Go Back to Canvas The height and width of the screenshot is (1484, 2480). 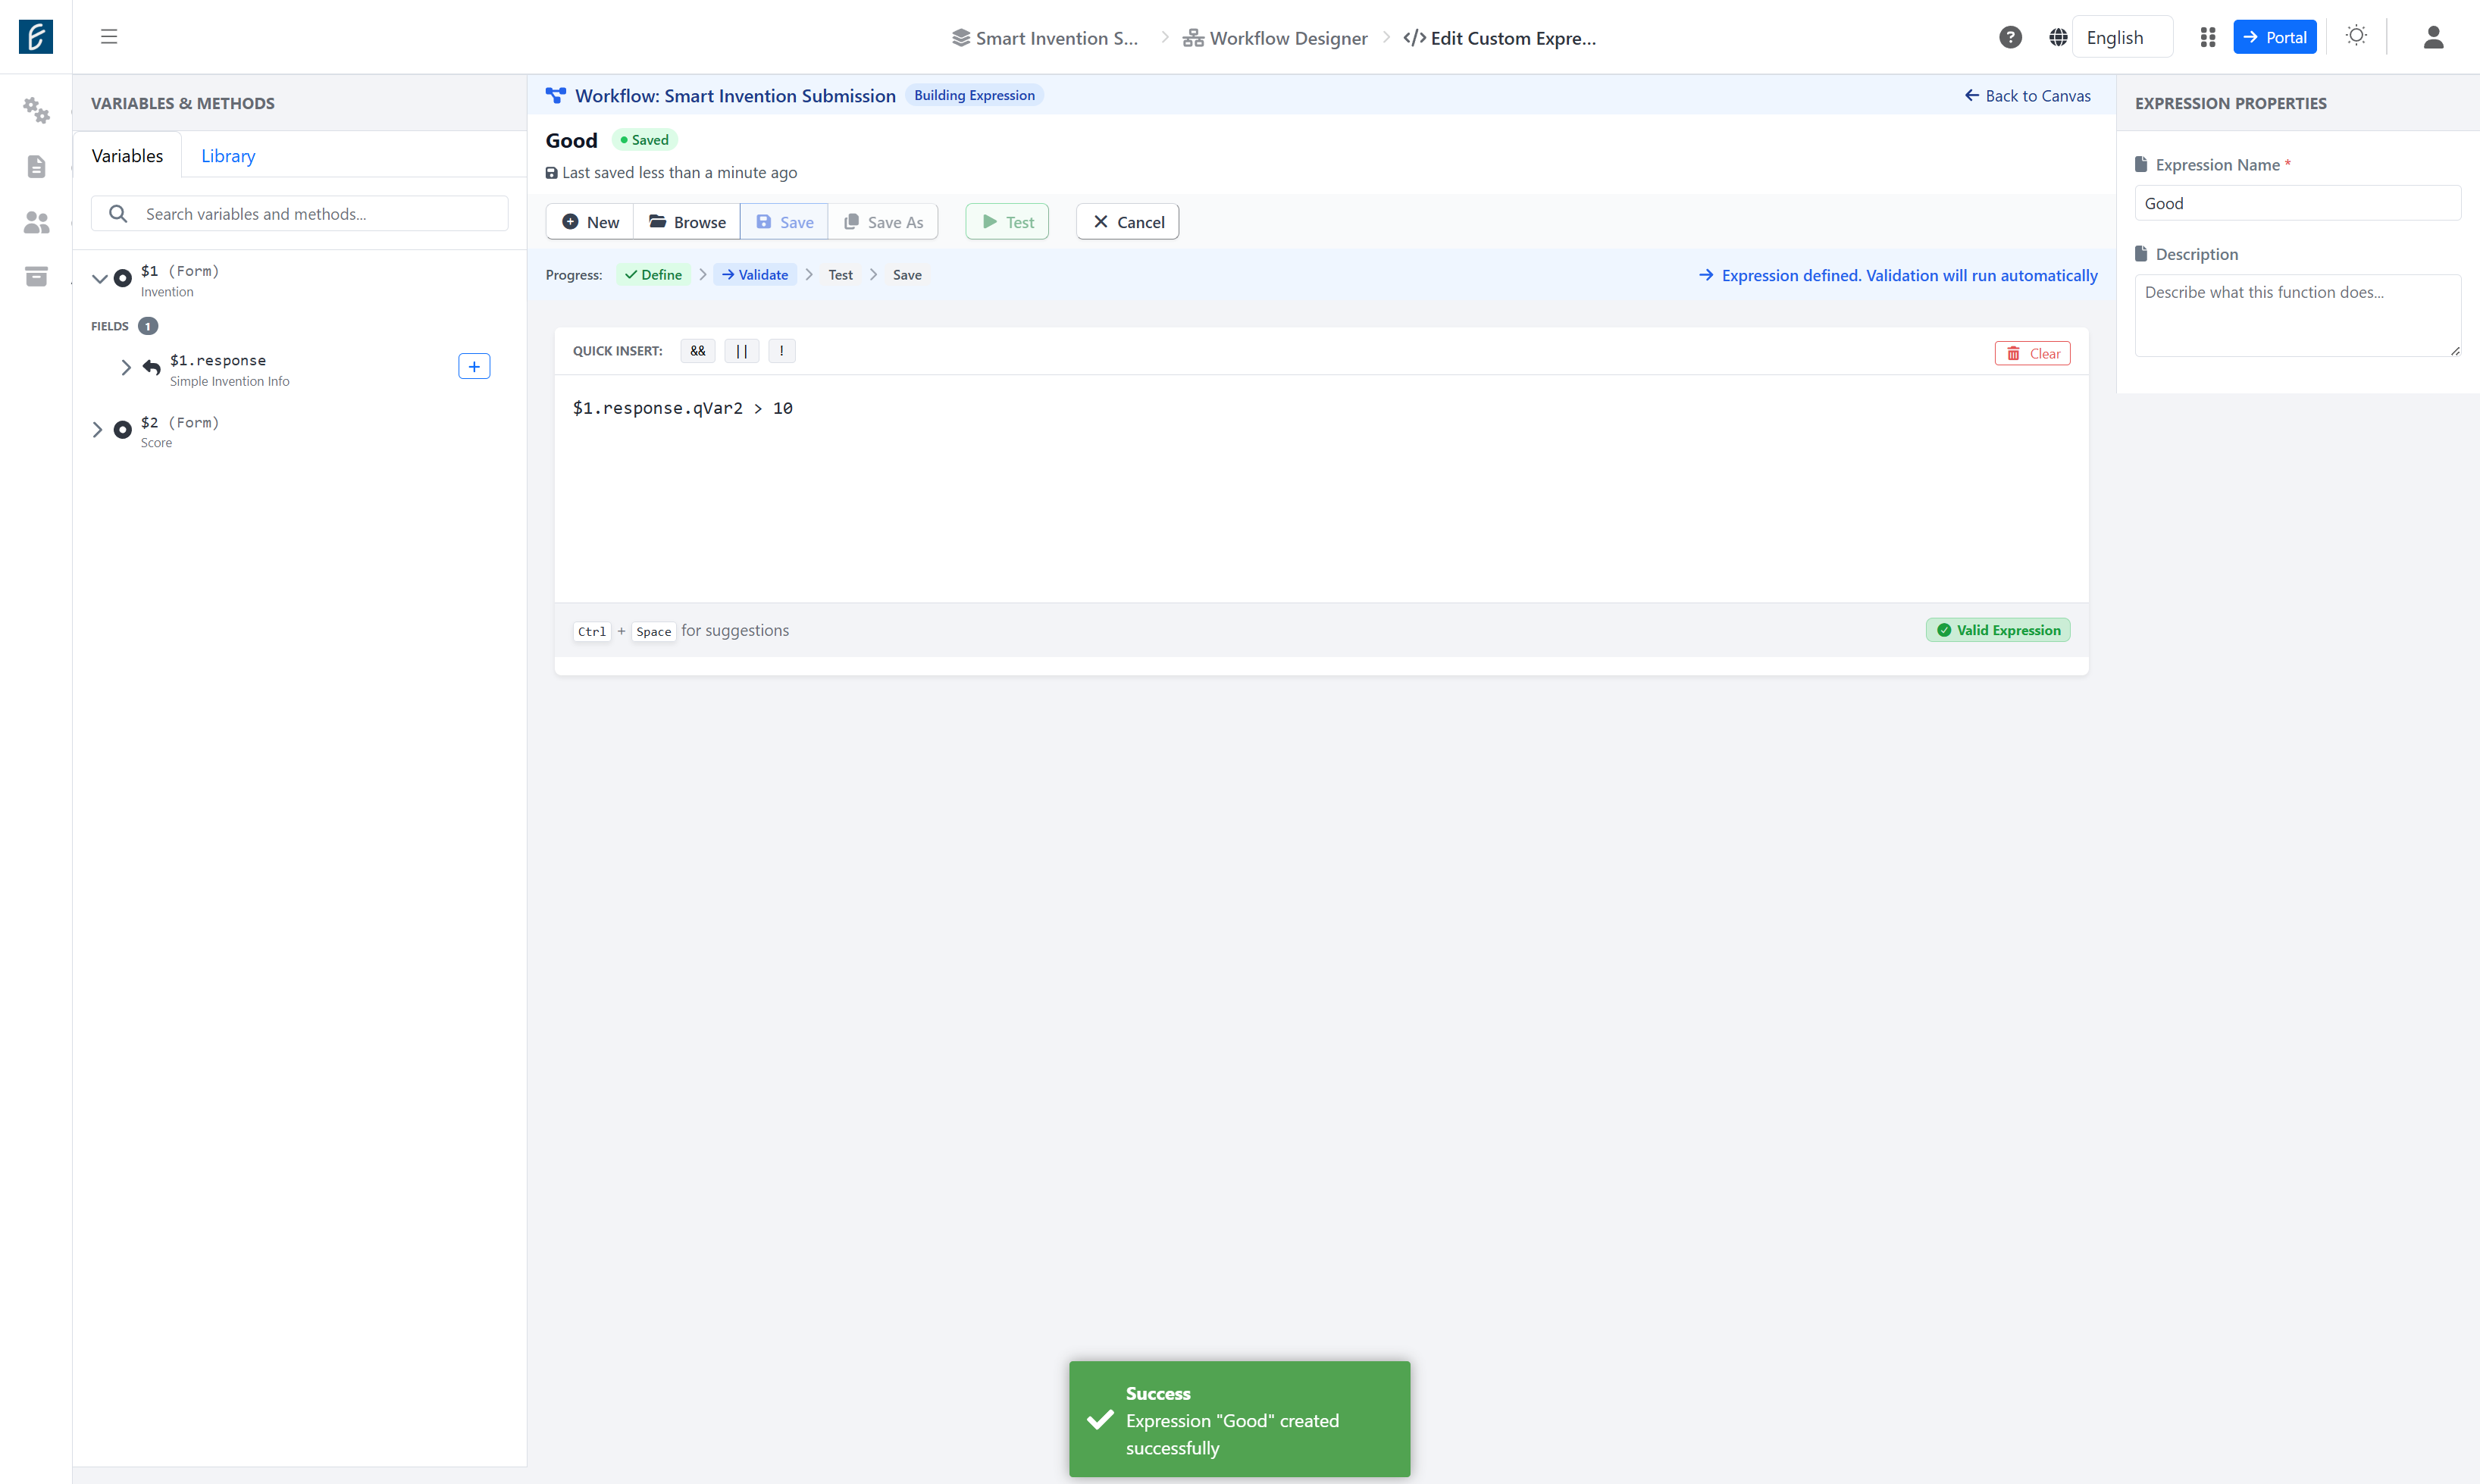pos(2028,96)
